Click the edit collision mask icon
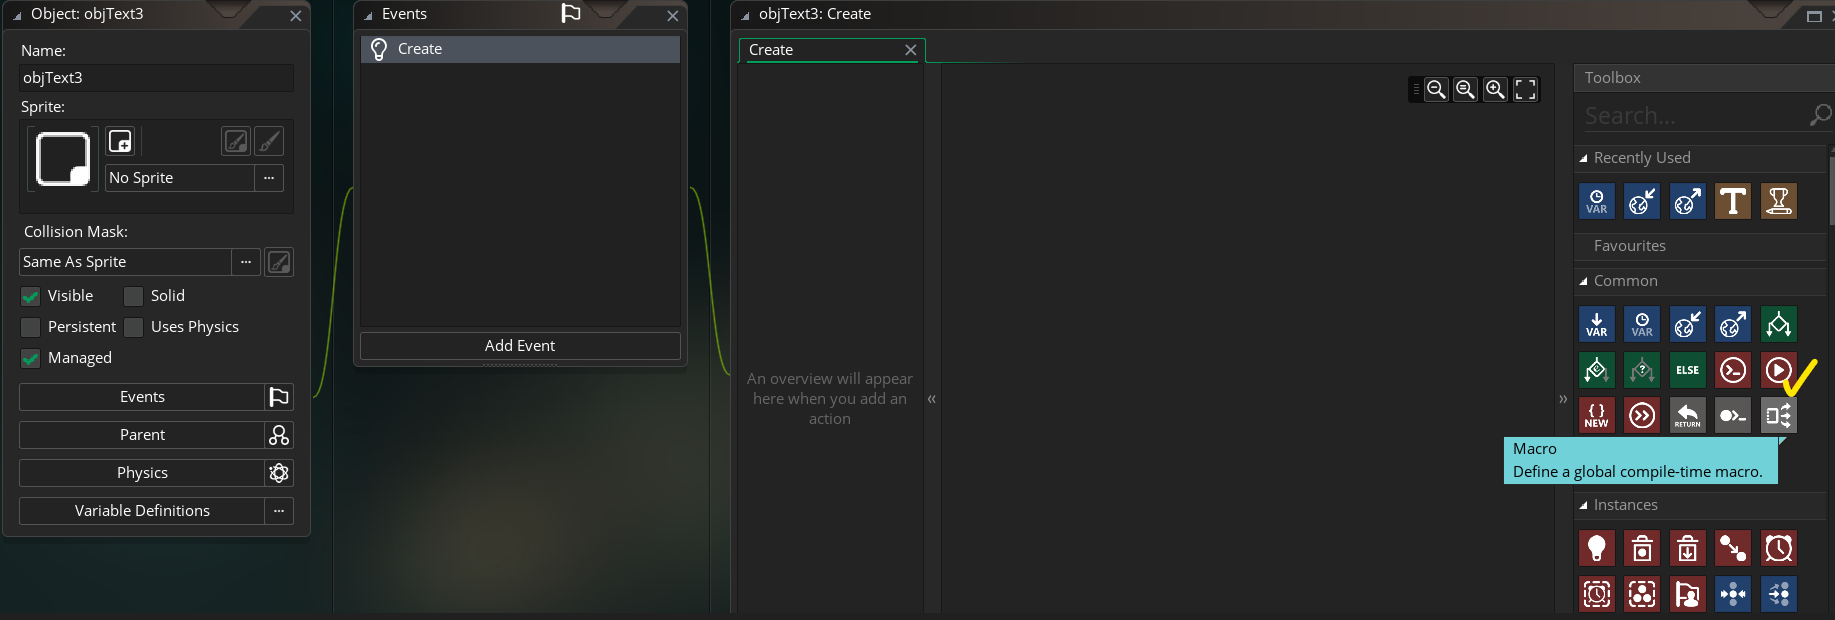 279,262
